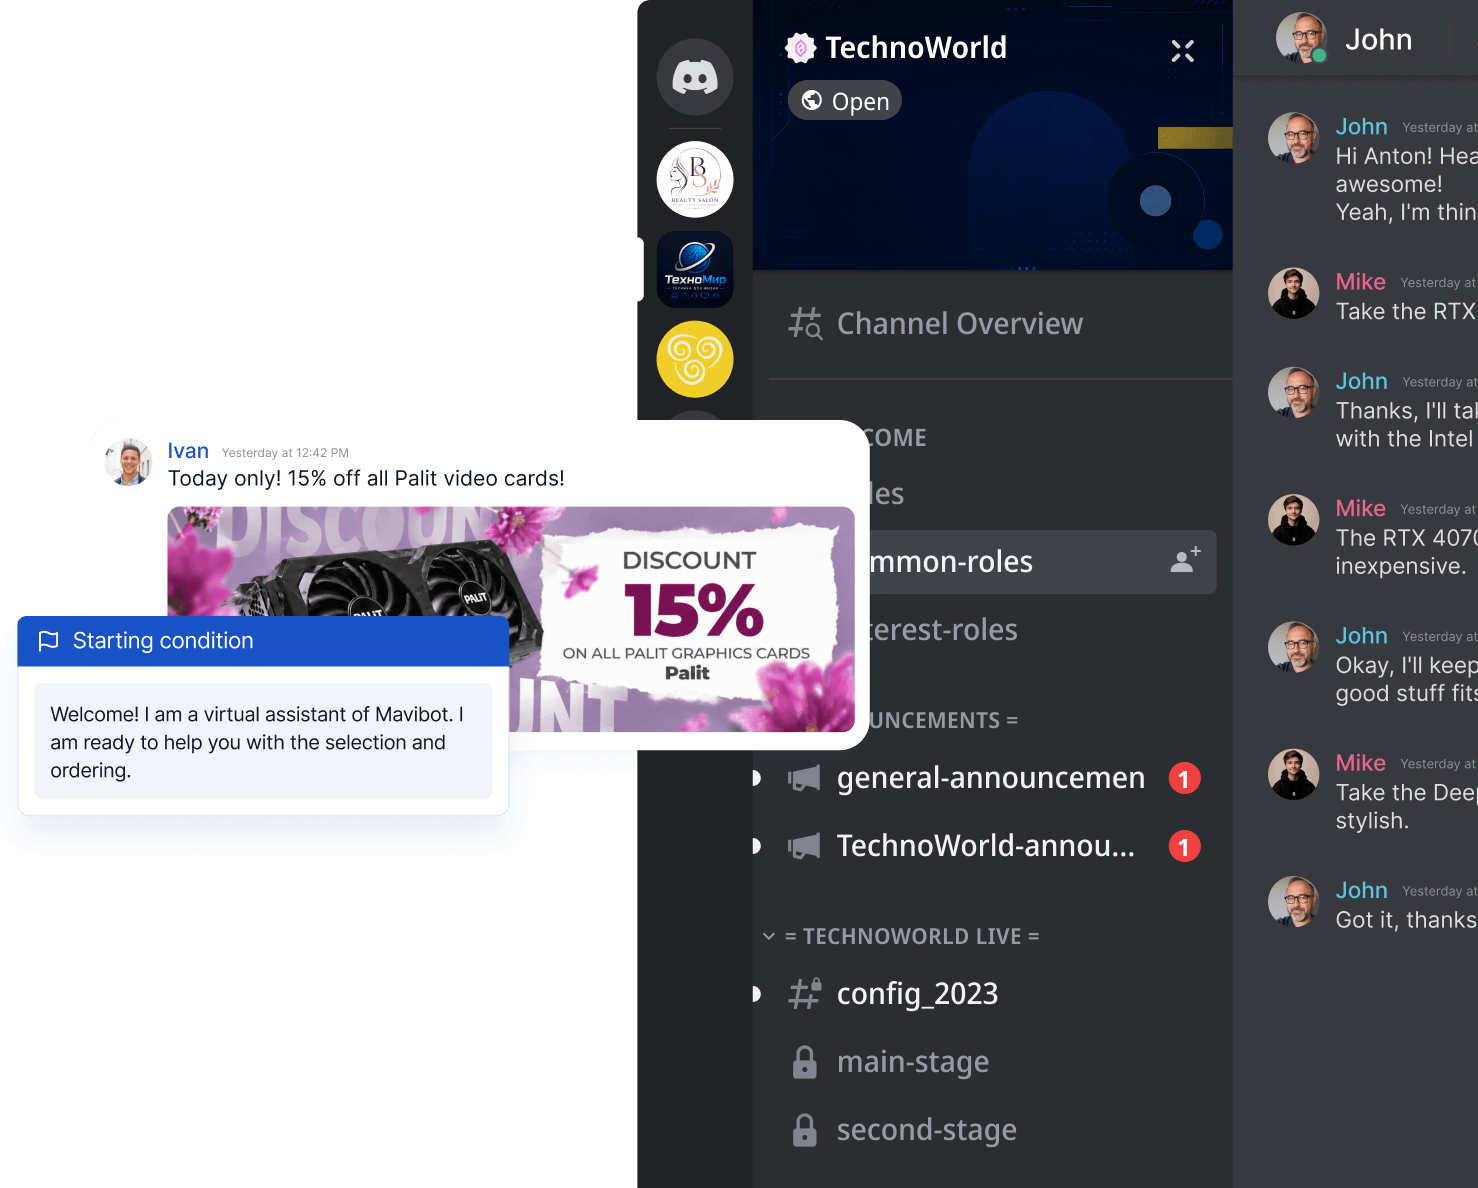Click John's name on 'Thanks, I'll' message

[1362, 381]
